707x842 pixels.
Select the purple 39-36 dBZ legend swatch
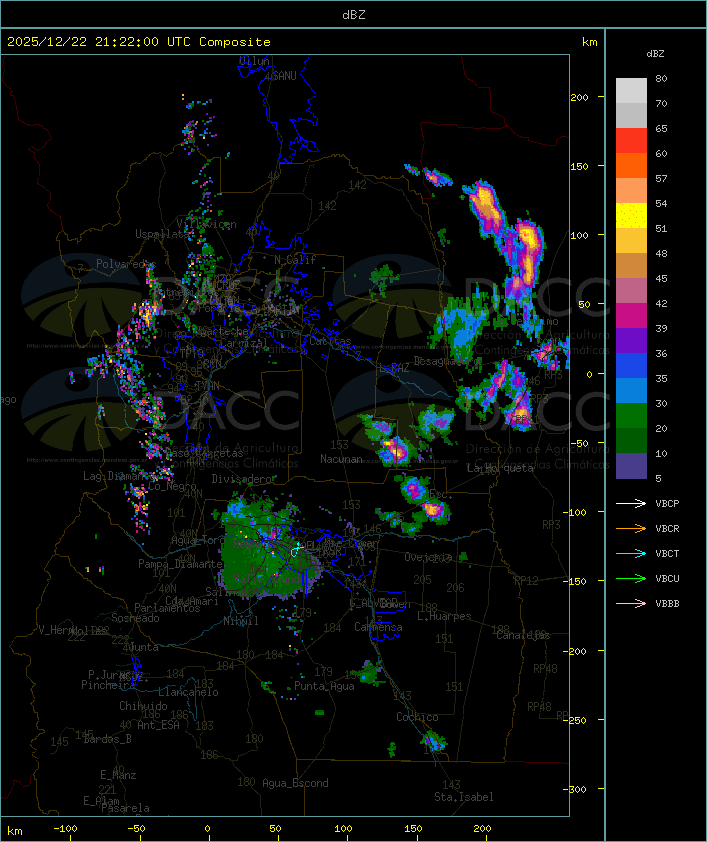tap(631, 341)
